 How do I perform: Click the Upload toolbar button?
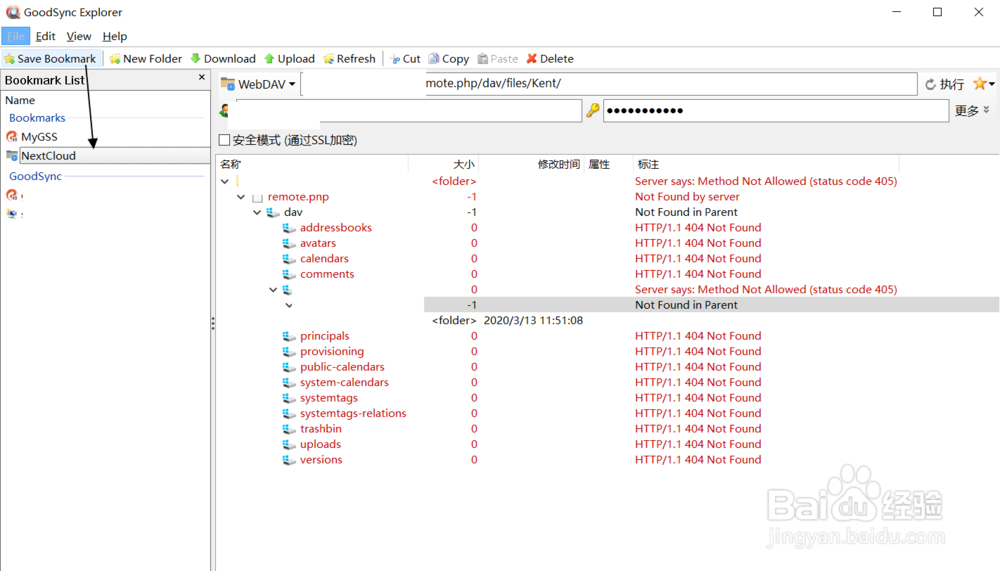click(x=290, y=59)
